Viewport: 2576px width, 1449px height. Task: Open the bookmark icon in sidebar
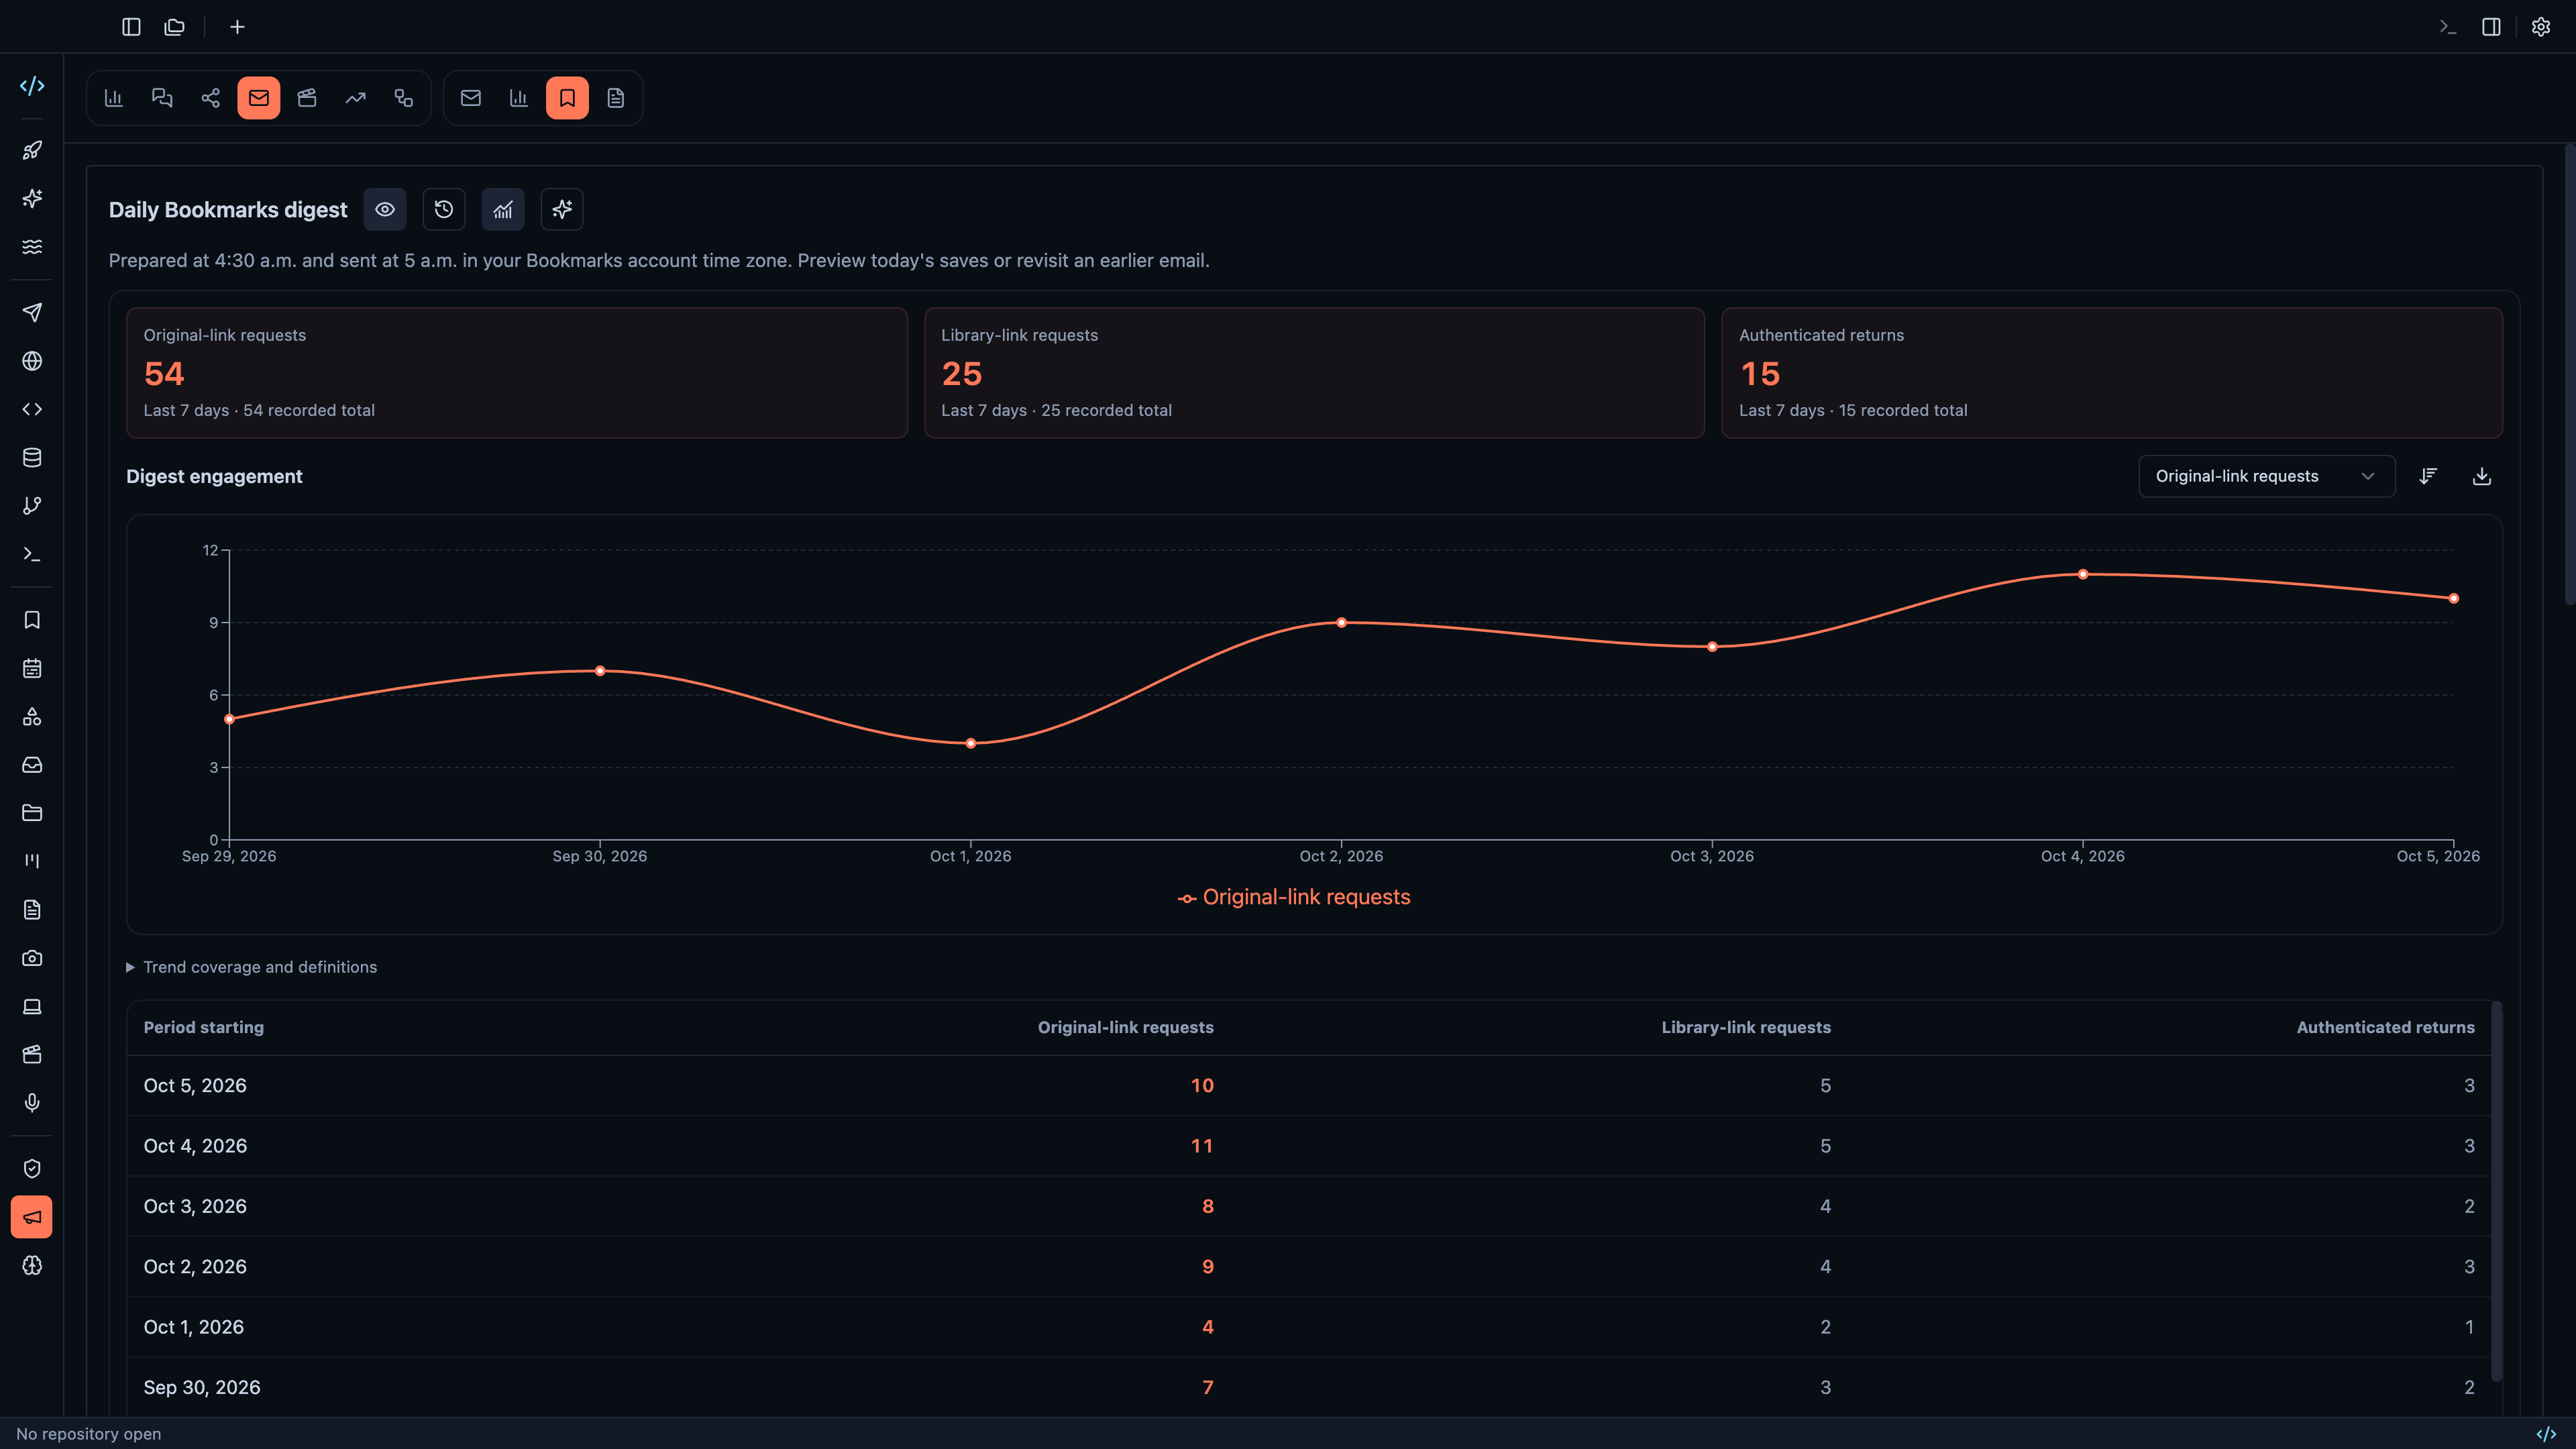[x=32, y=620]
